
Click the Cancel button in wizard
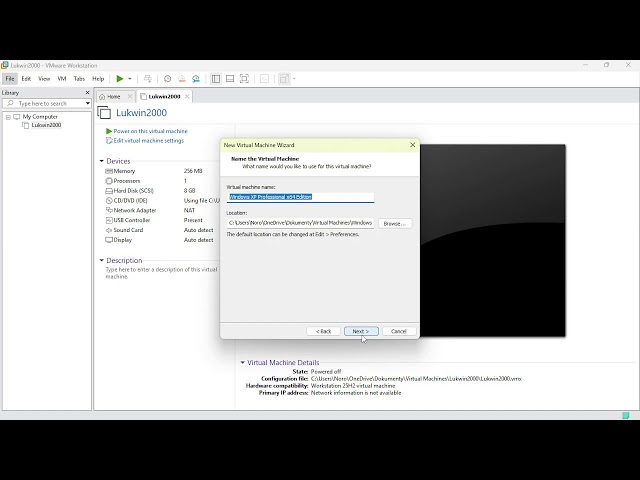[x=399, y=331]
